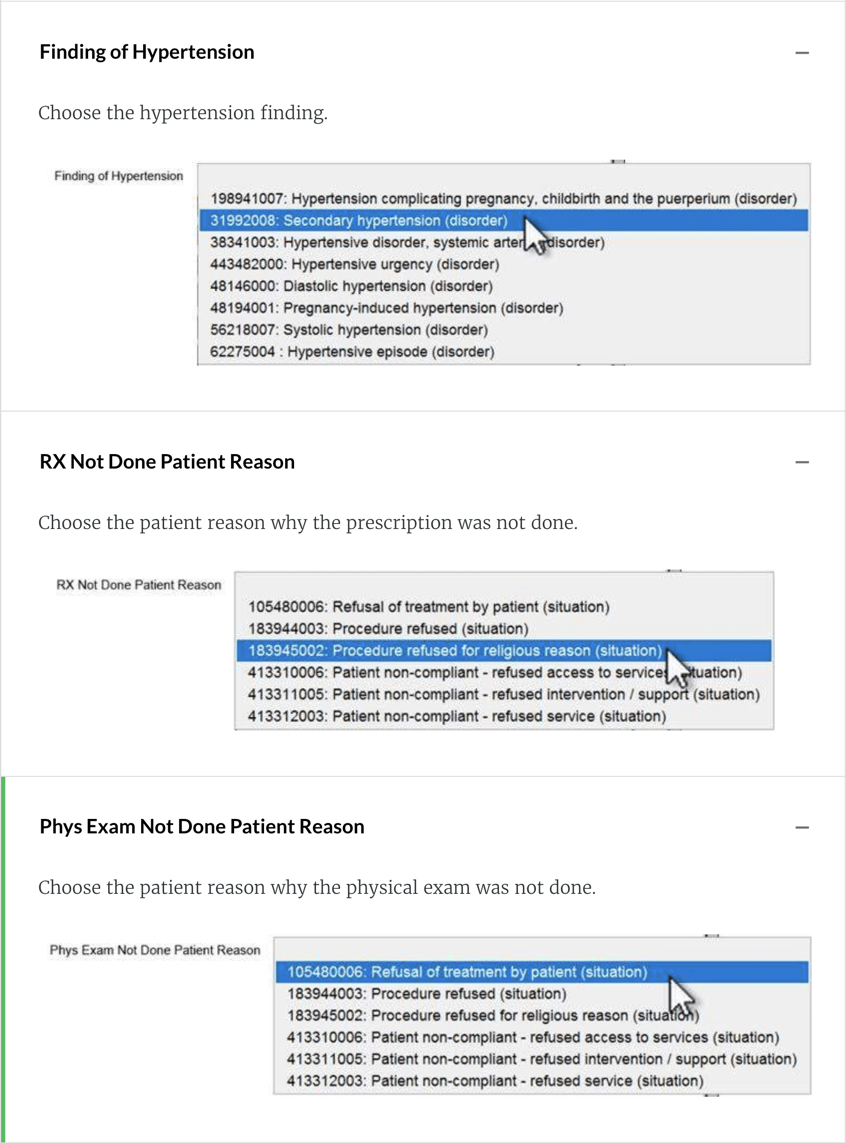Select 105480006 Refusal of treatment in RX list
Screen dimensions: 846x1143
click(x=428, y=607)
